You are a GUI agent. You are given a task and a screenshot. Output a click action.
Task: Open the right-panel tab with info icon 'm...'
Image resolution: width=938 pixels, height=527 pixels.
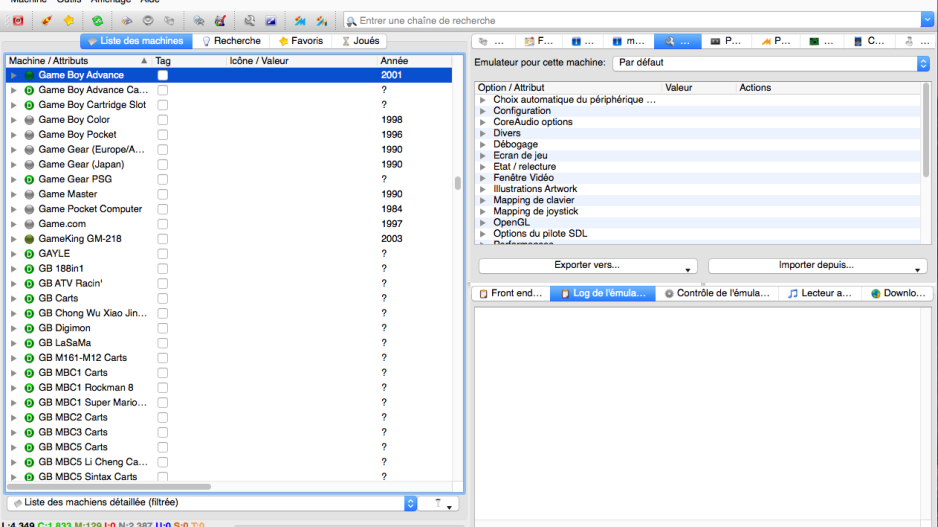630,41
